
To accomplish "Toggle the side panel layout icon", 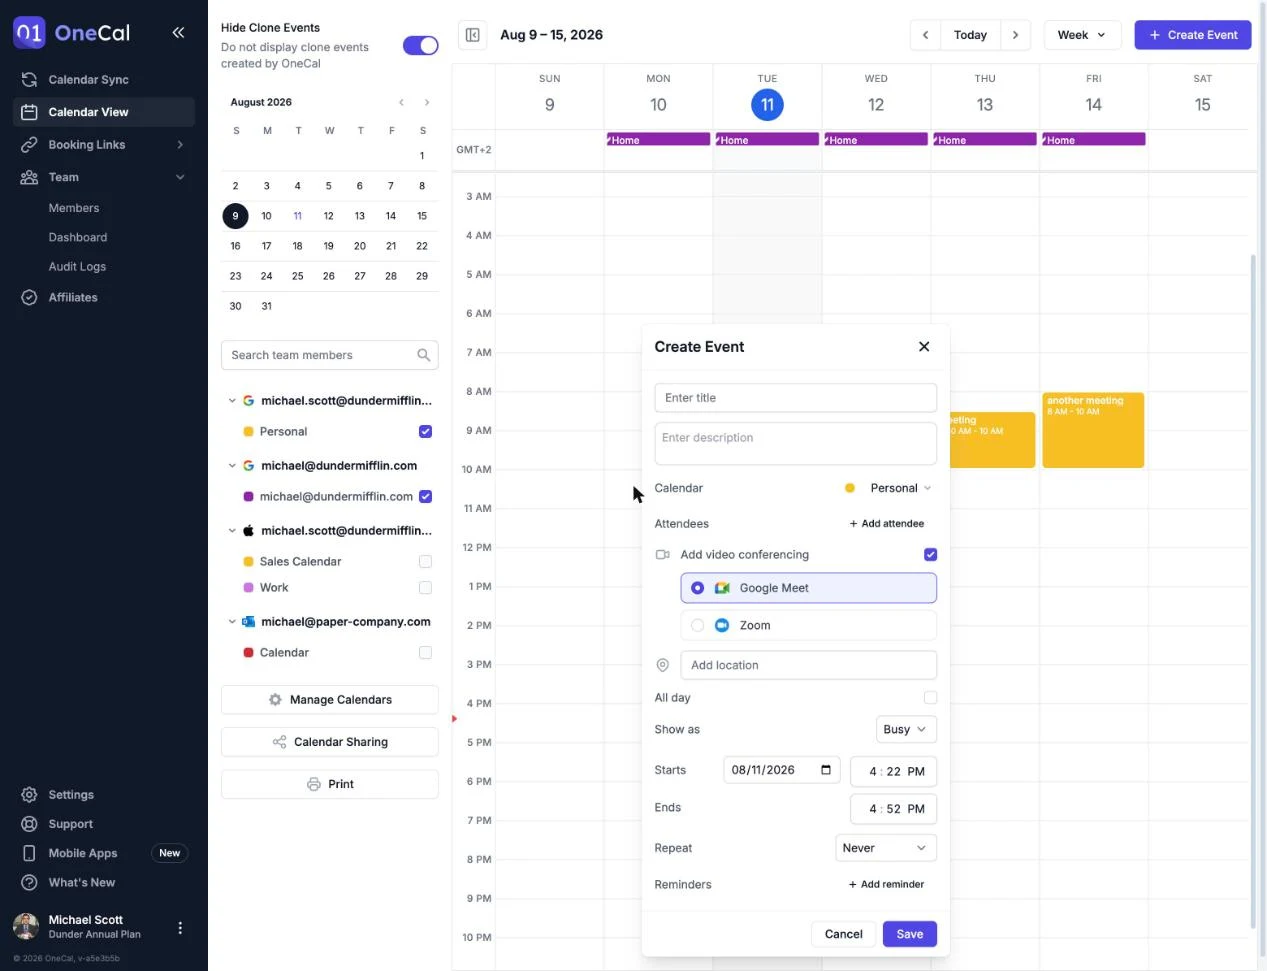I will pos(472,35).
